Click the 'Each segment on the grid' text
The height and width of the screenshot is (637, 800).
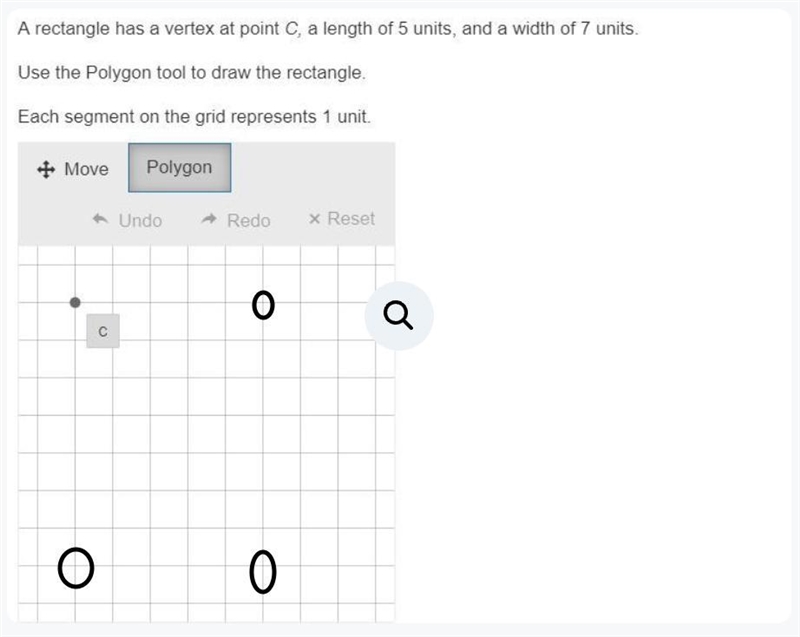coord(194,116)
